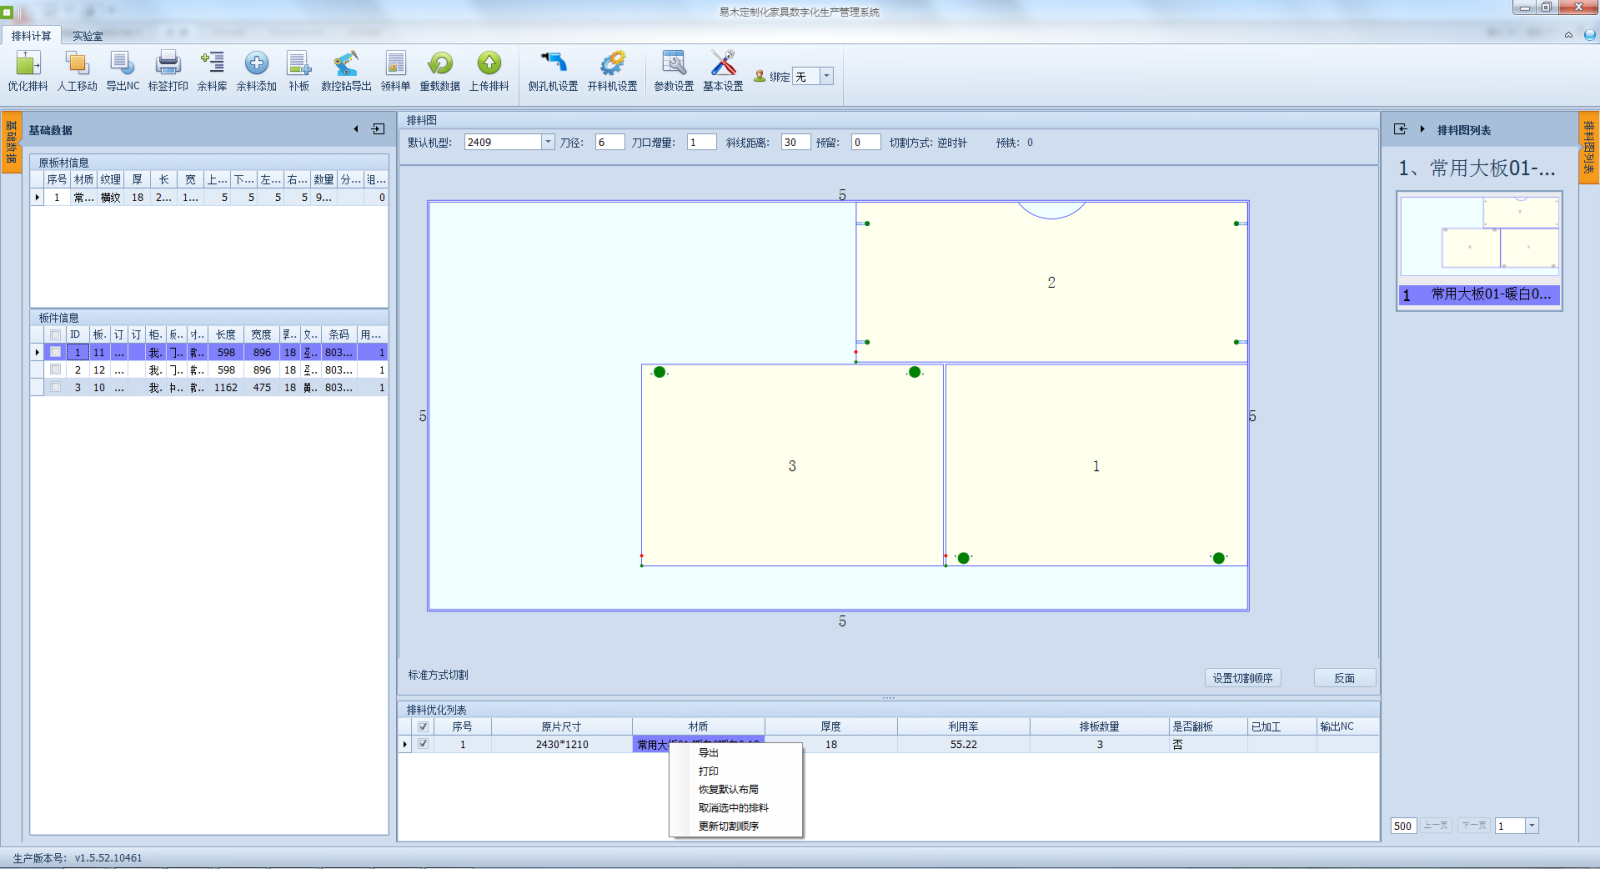Select panel 3 in the nesting diagram

(x=792, y=465)
